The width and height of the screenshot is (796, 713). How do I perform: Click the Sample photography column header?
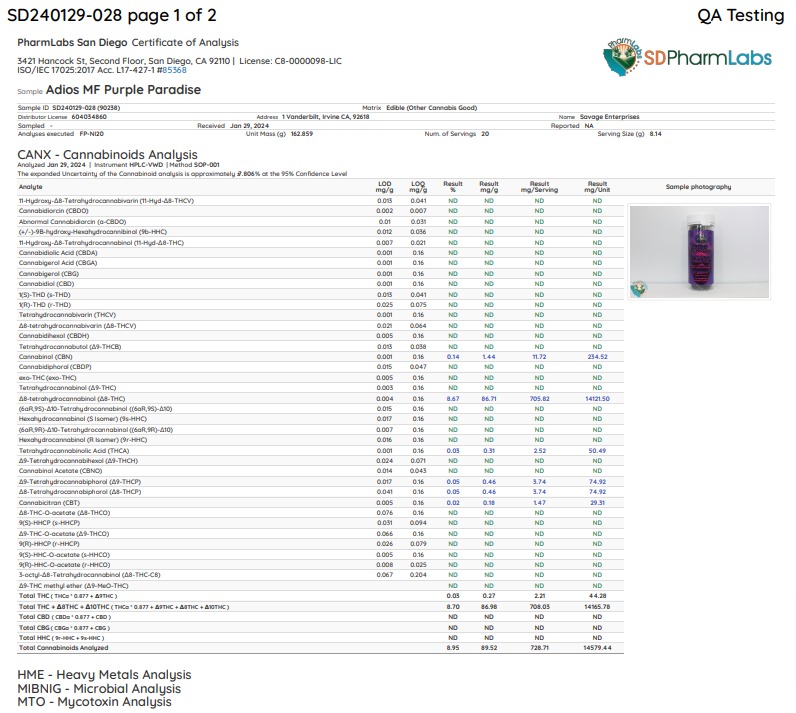698,187
